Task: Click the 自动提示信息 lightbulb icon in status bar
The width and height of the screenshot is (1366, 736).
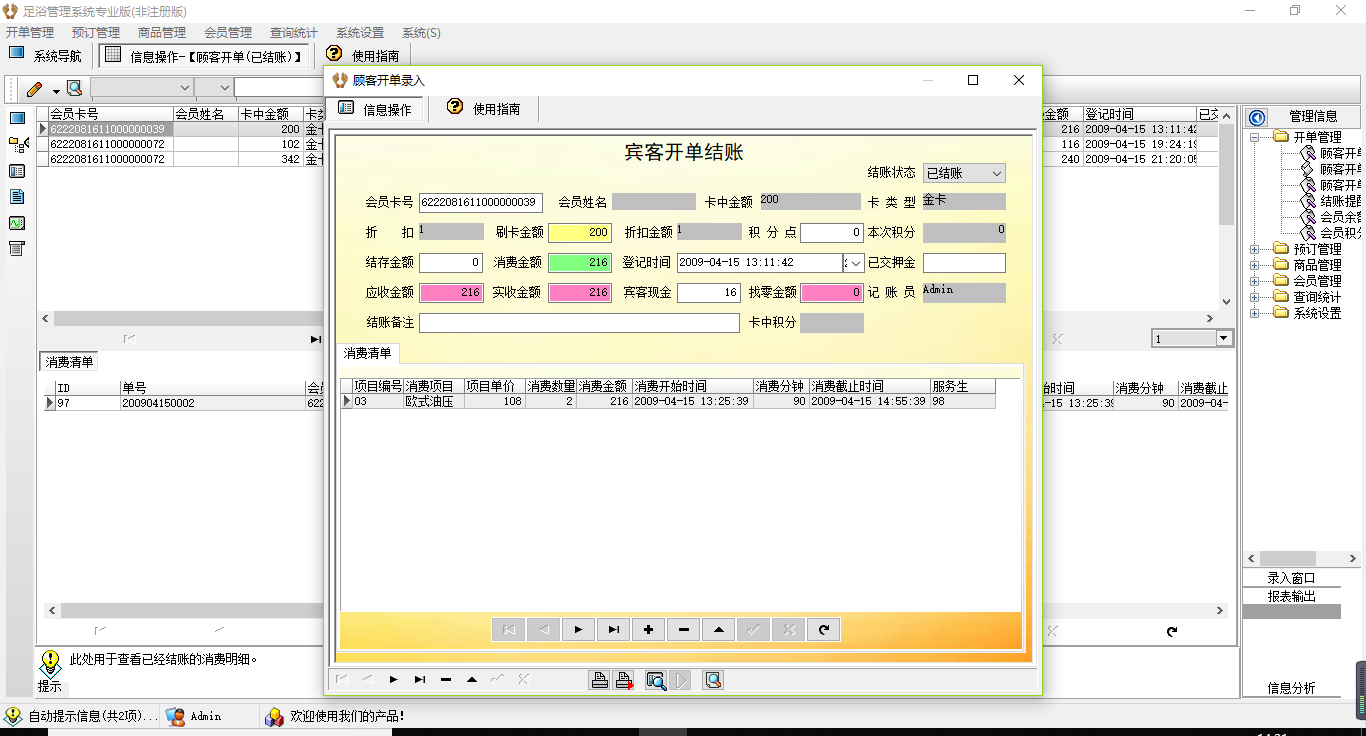Action: 13,716
